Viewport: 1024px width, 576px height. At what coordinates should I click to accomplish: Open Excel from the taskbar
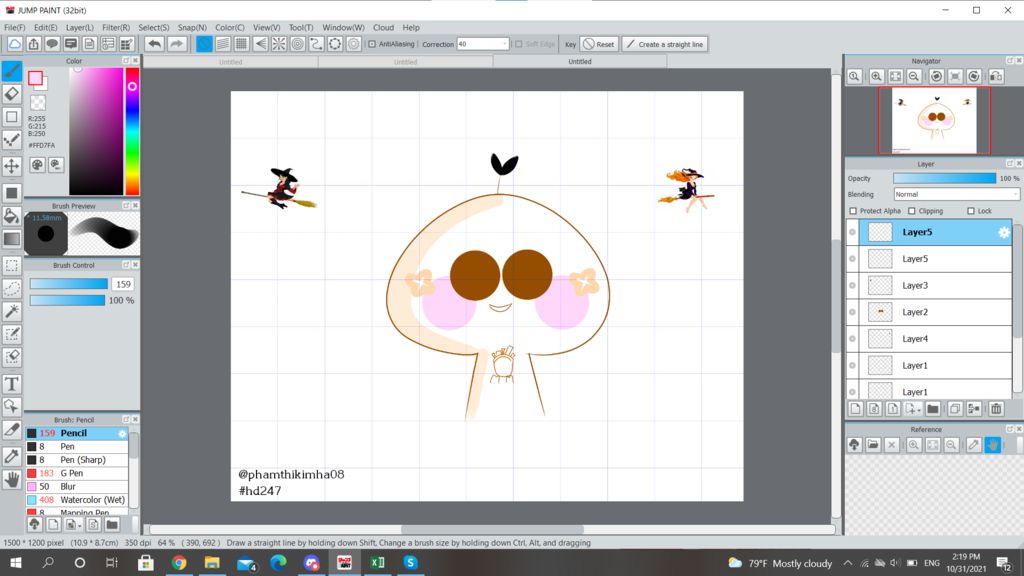(x=377, y=563)
